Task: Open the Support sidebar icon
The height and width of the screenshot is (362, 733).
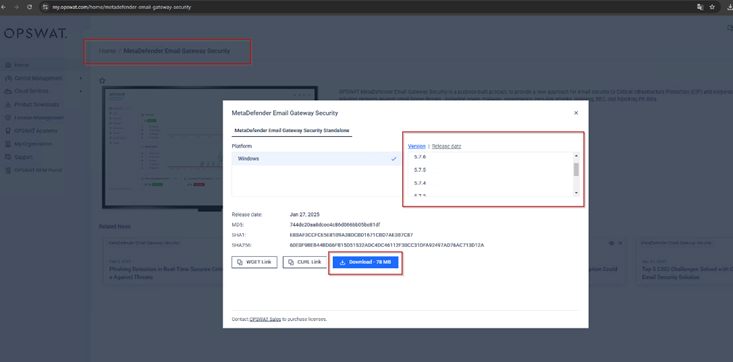Action: click(x=8, y=157)
